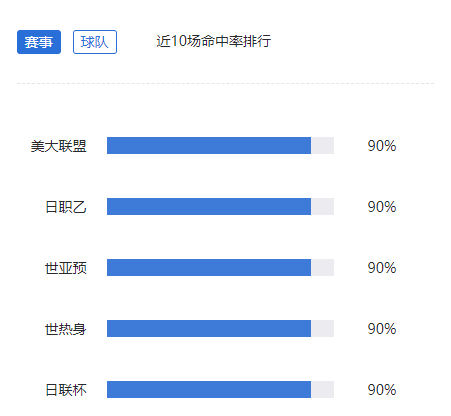The image size is (451, 416).
Task: Click the 世热身 league label
Action: click(x=66, y=329)
